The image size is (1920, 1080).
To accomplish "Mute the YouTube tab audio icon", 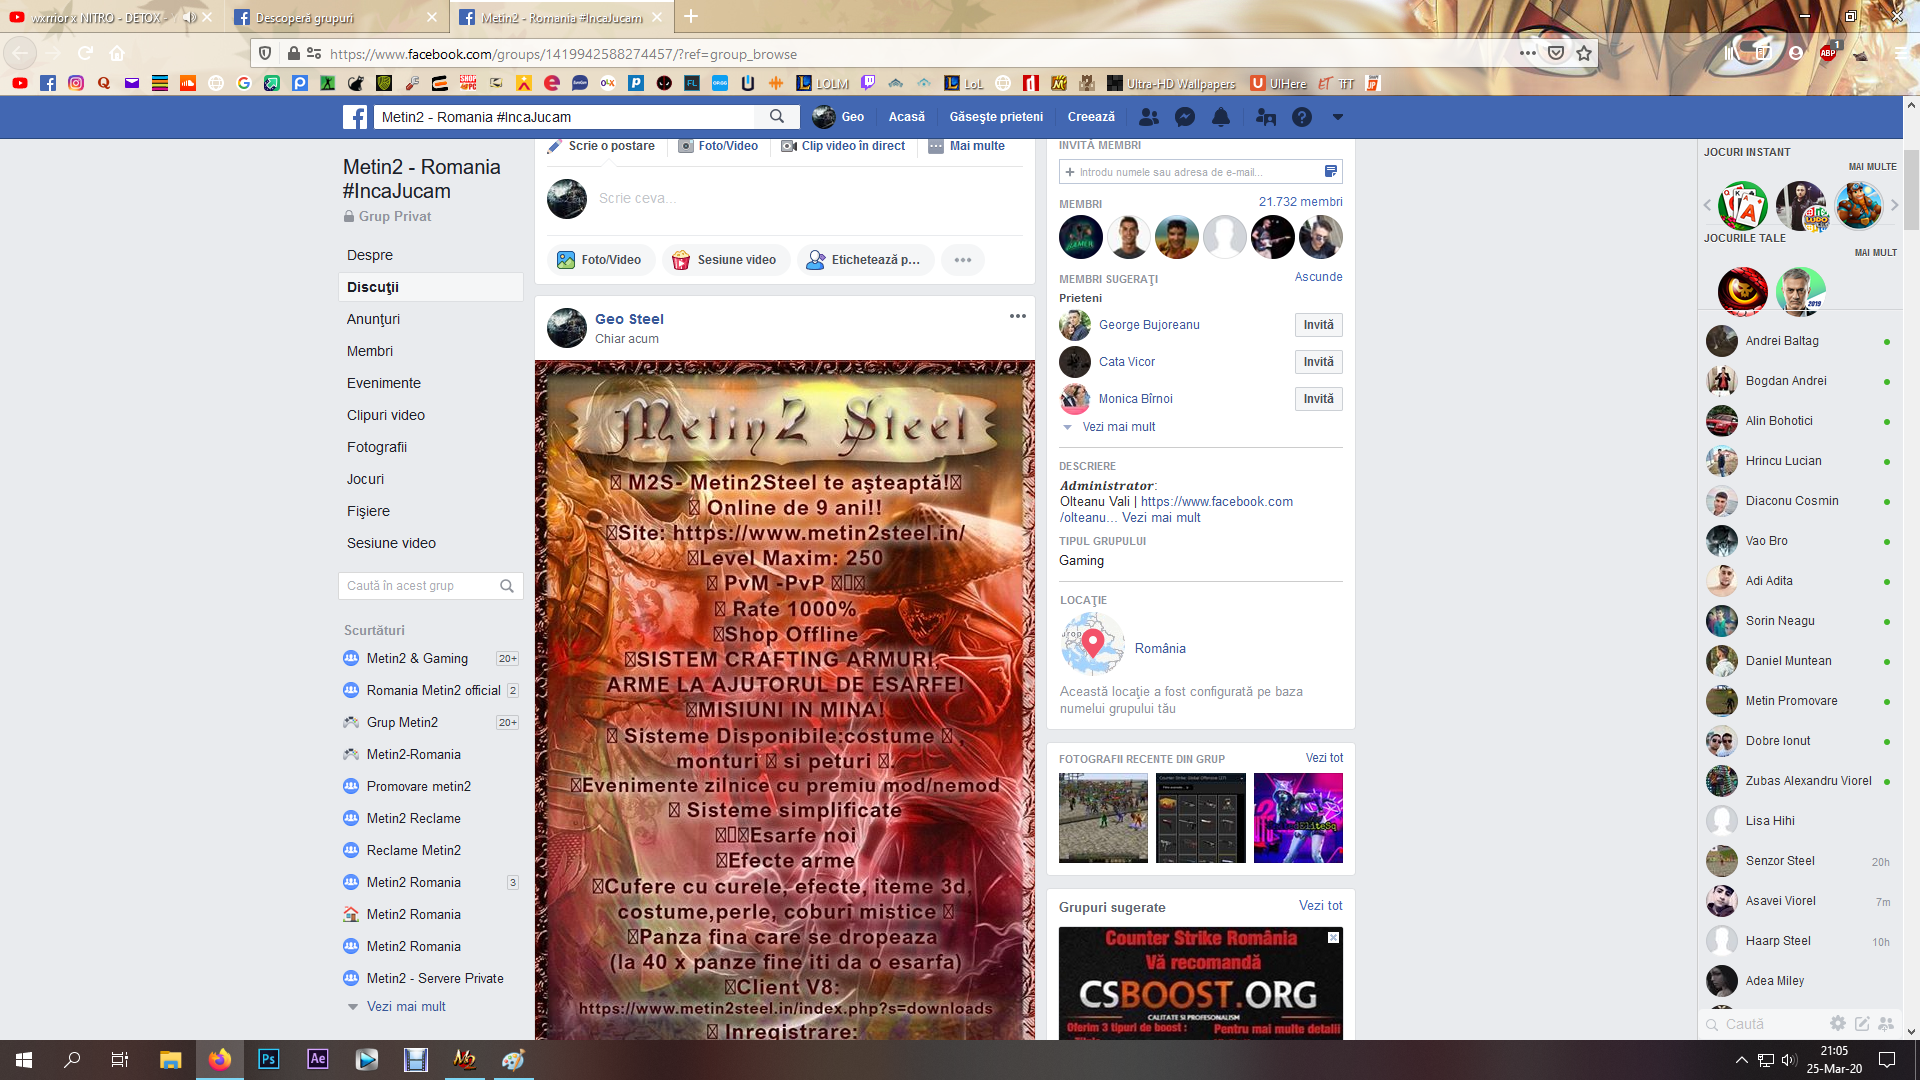I will (188, 17).
